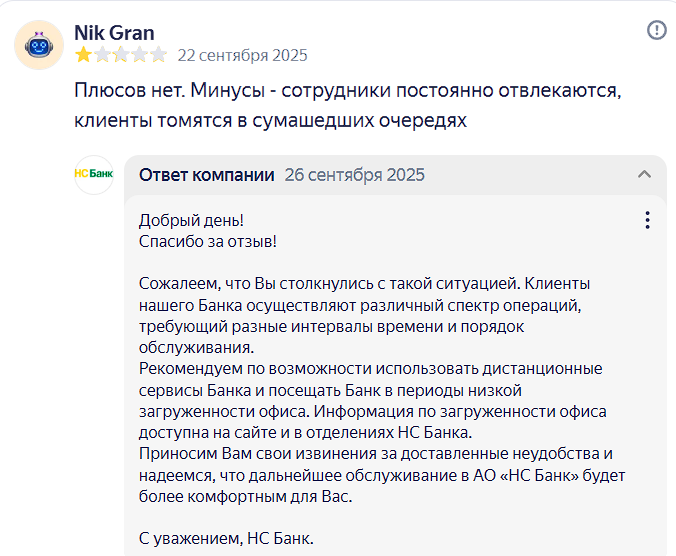The height and width of the screenshot is (556, 676).
Task: Click the signature С уважением, НС Банк
Action: coord(226,538)
